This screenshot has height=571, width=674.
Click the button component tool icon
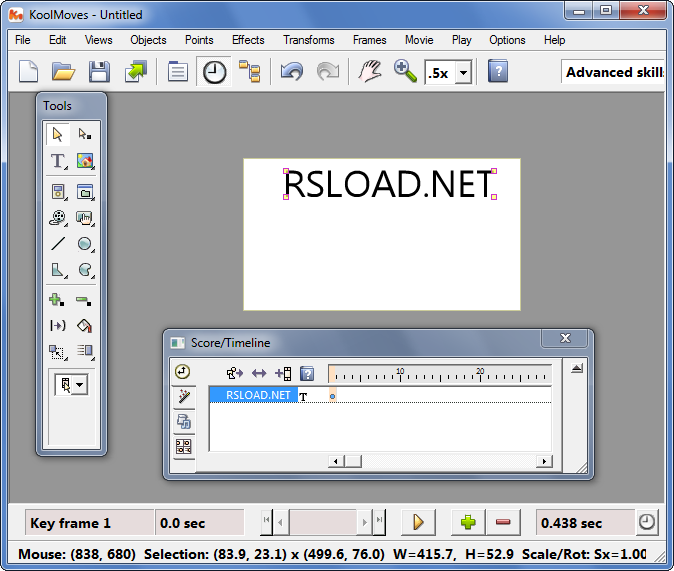point(58,192)
